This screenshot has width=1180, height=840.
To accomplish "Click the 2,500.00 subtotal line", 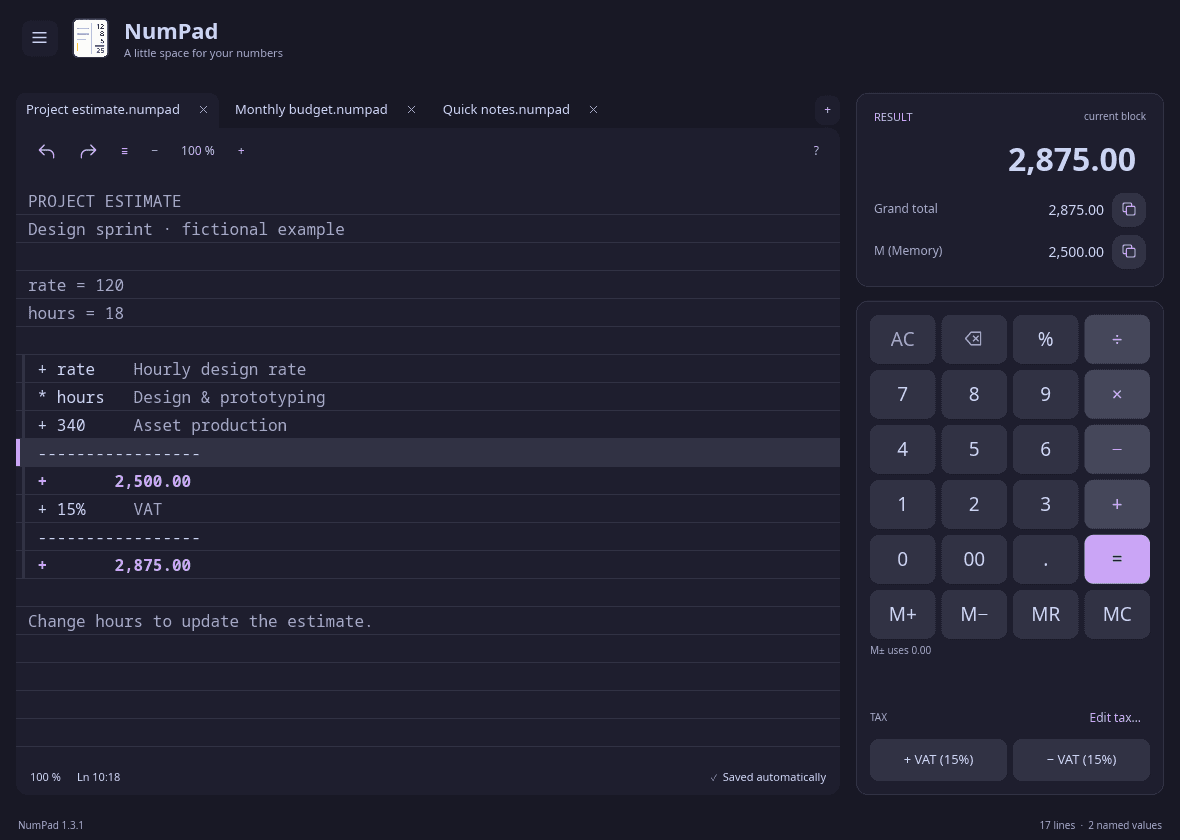I will click(x=427, y=481).
